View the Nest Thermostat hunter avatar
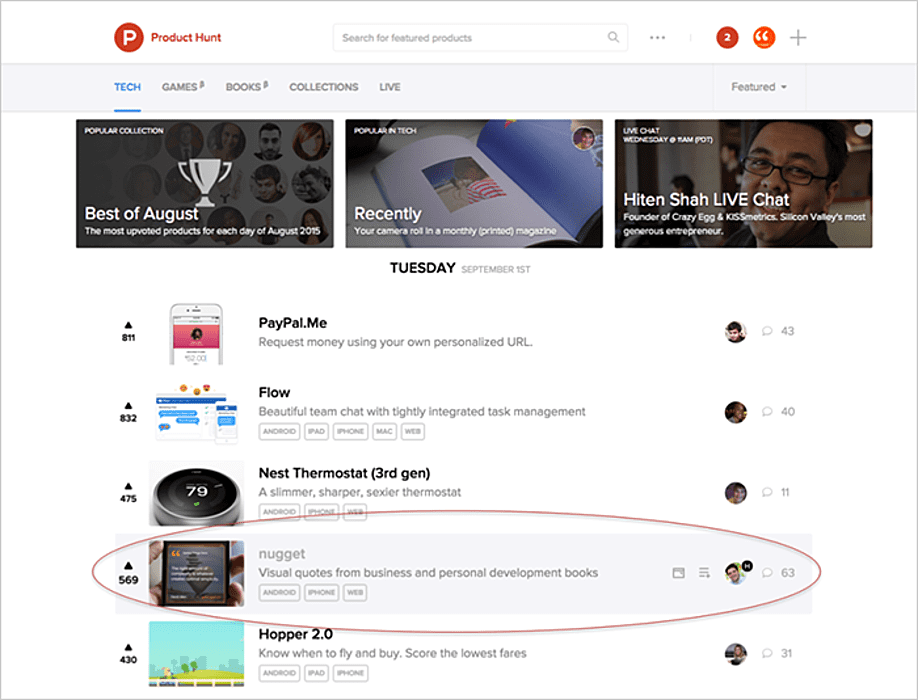918x700 pixels. (x=735, y=493)
